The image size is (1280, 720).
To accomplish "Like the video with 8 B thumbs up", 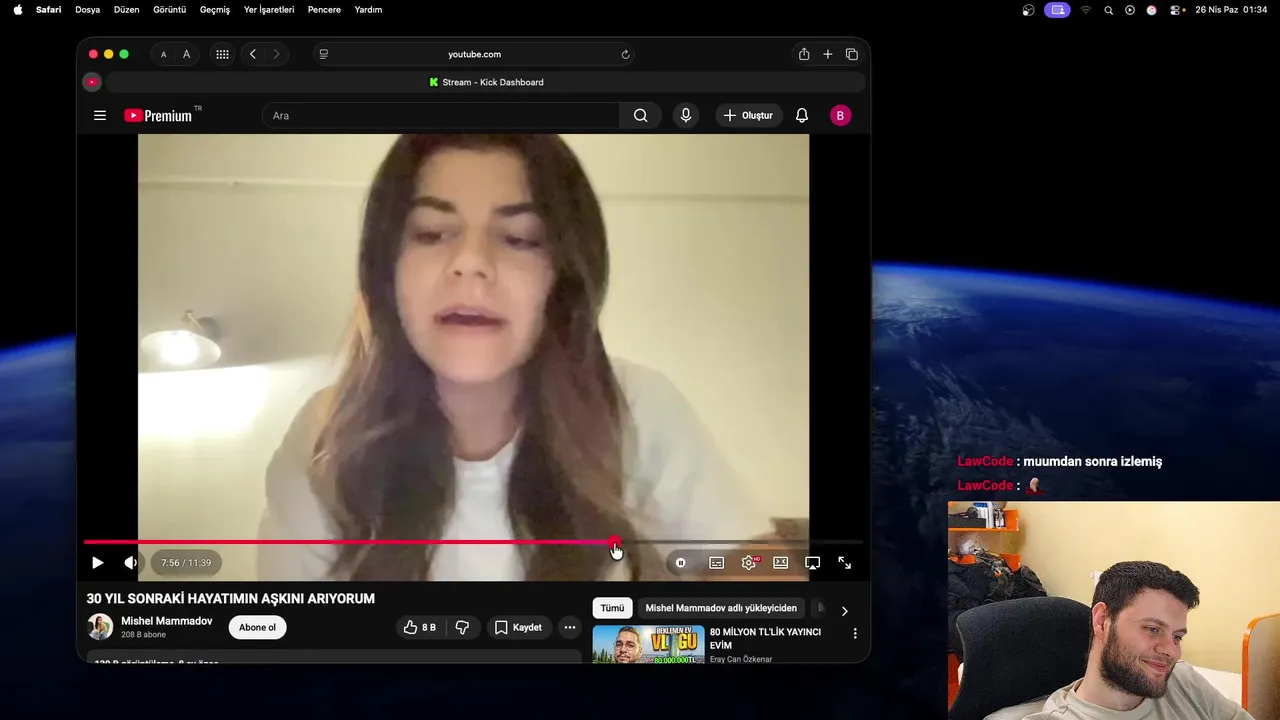I will (419, 627).
